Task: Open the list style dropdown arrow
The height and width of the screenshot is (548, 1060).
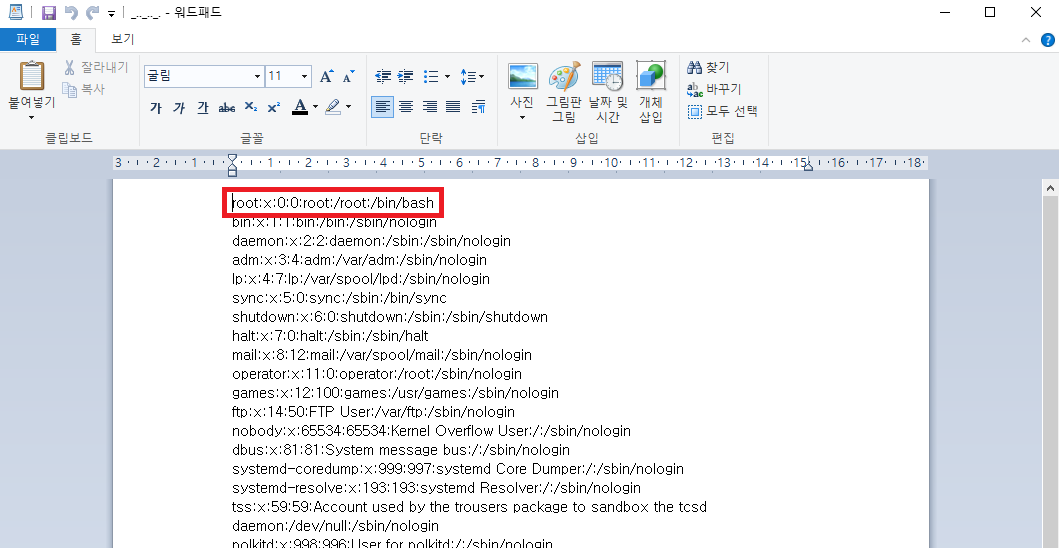Action: [448, 76]
